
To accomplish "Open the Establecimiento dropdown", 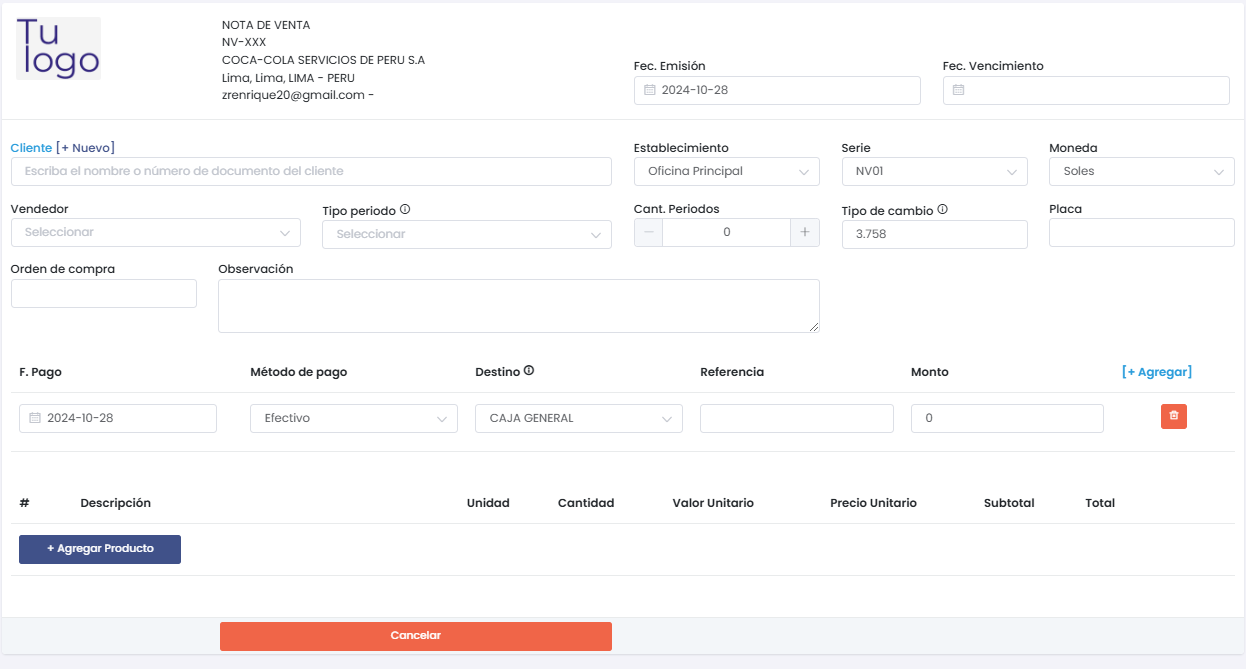I will 726,171.
